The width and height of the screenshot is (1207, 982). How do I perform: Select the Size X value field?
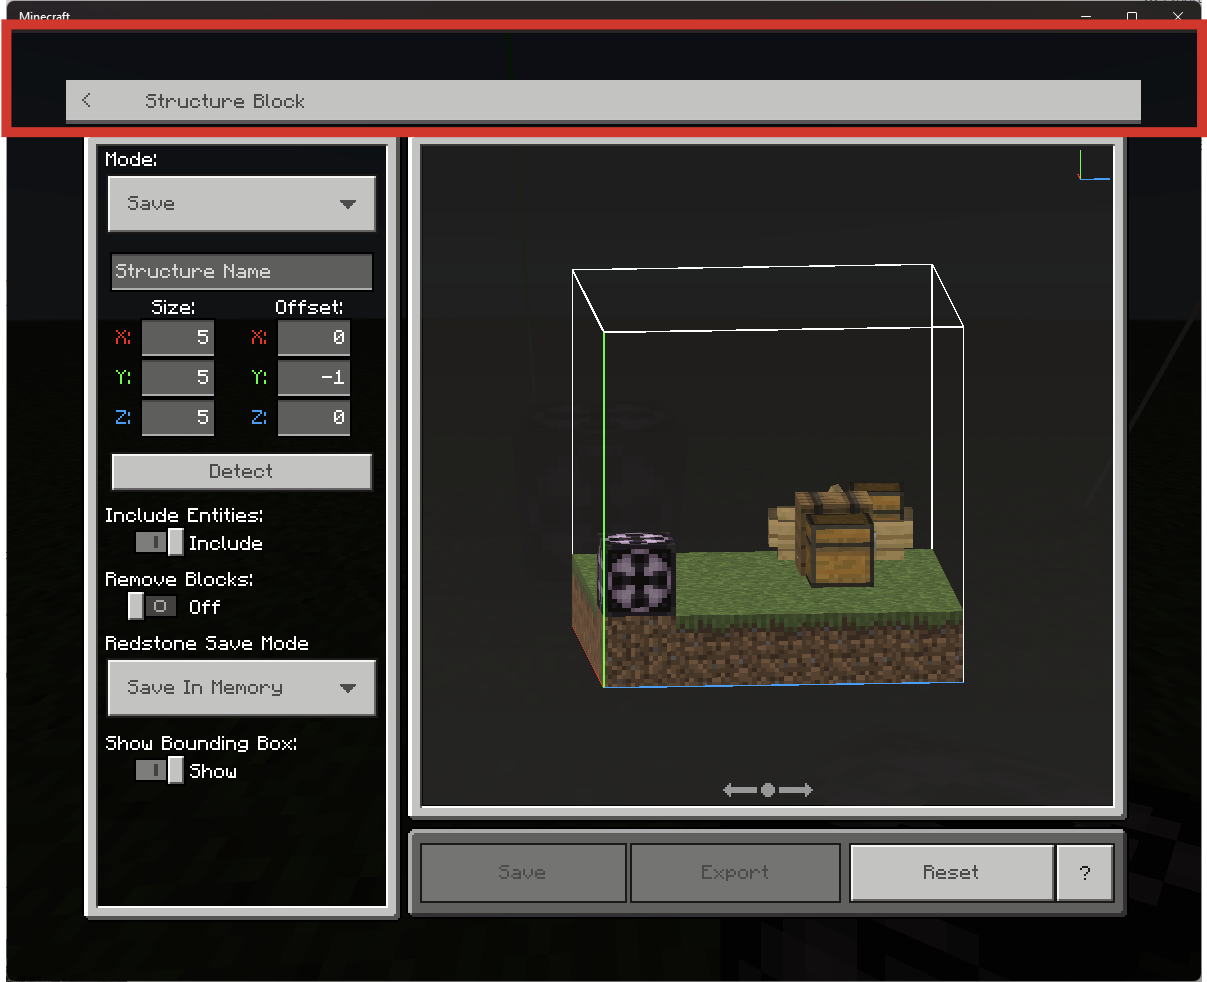pos(178,338)
